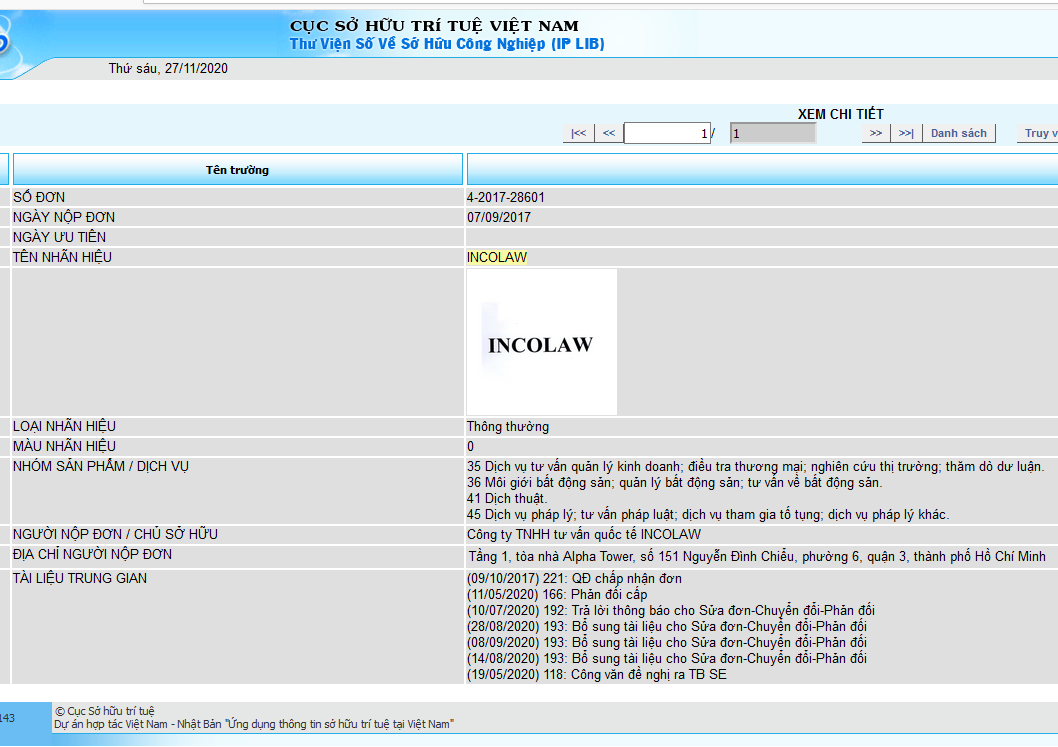Click the INCOLAW trademark logo image
The width and height of the screenshot is (1058, 747).
pyautogui.click(x=541, y=342)
